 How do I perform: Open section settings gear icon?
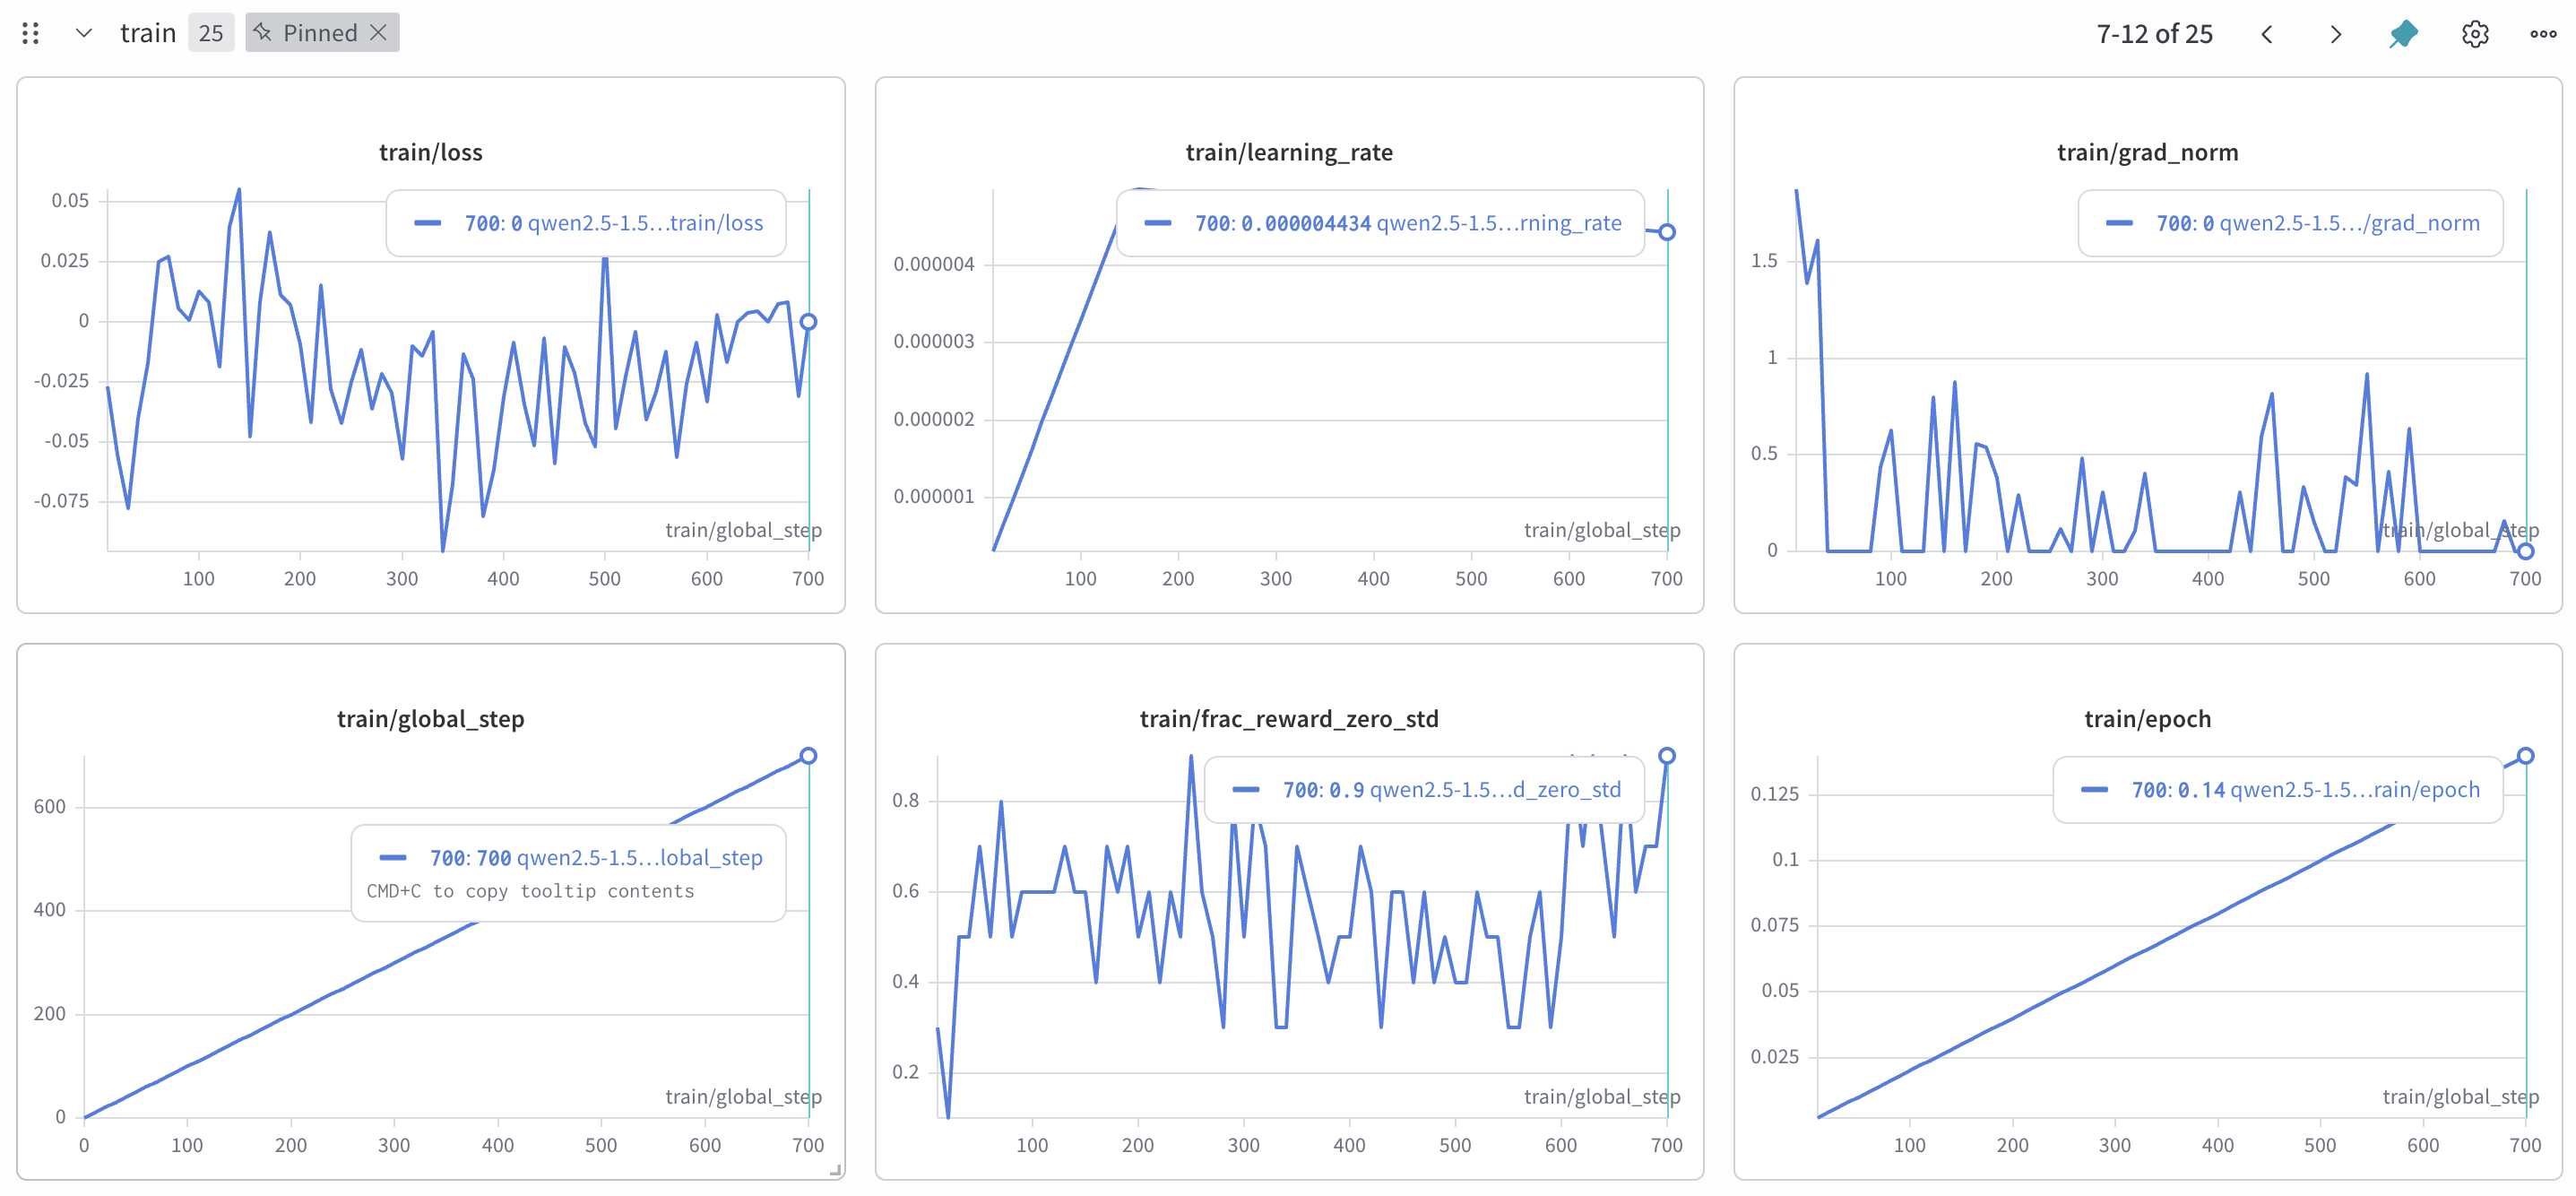click(x=2475, y=34)
